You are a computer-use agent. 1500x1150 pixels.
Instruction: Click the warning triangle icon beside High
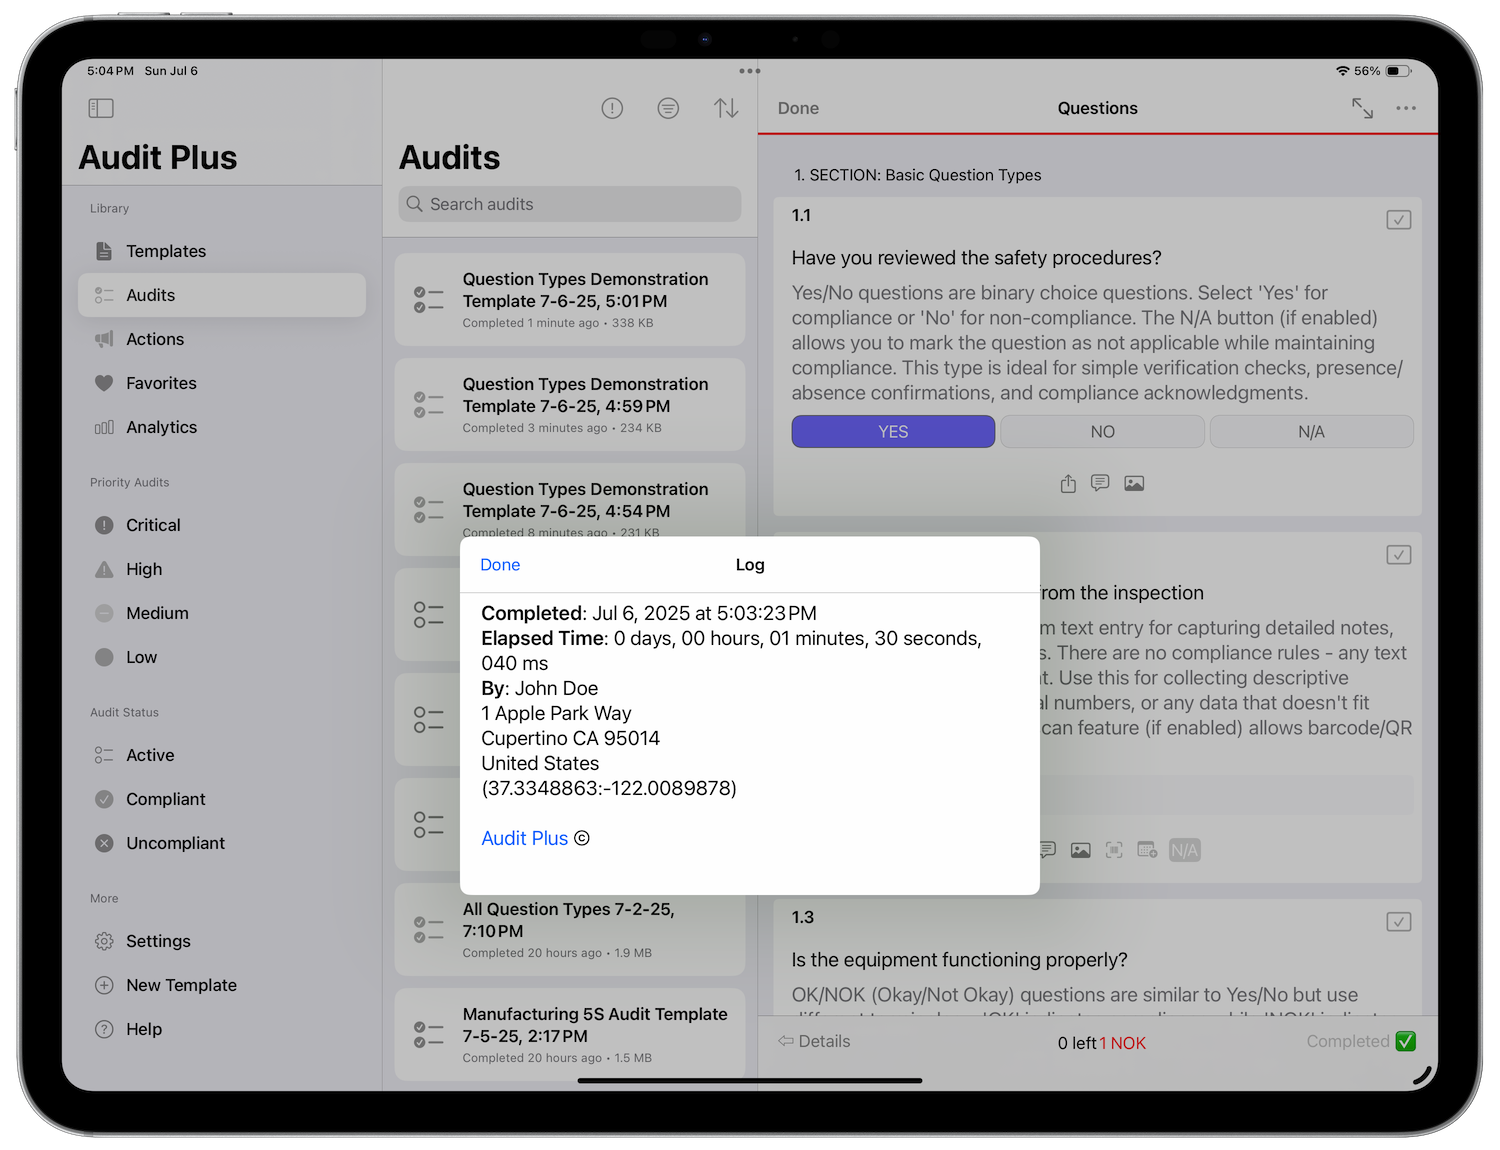[104, 569]
